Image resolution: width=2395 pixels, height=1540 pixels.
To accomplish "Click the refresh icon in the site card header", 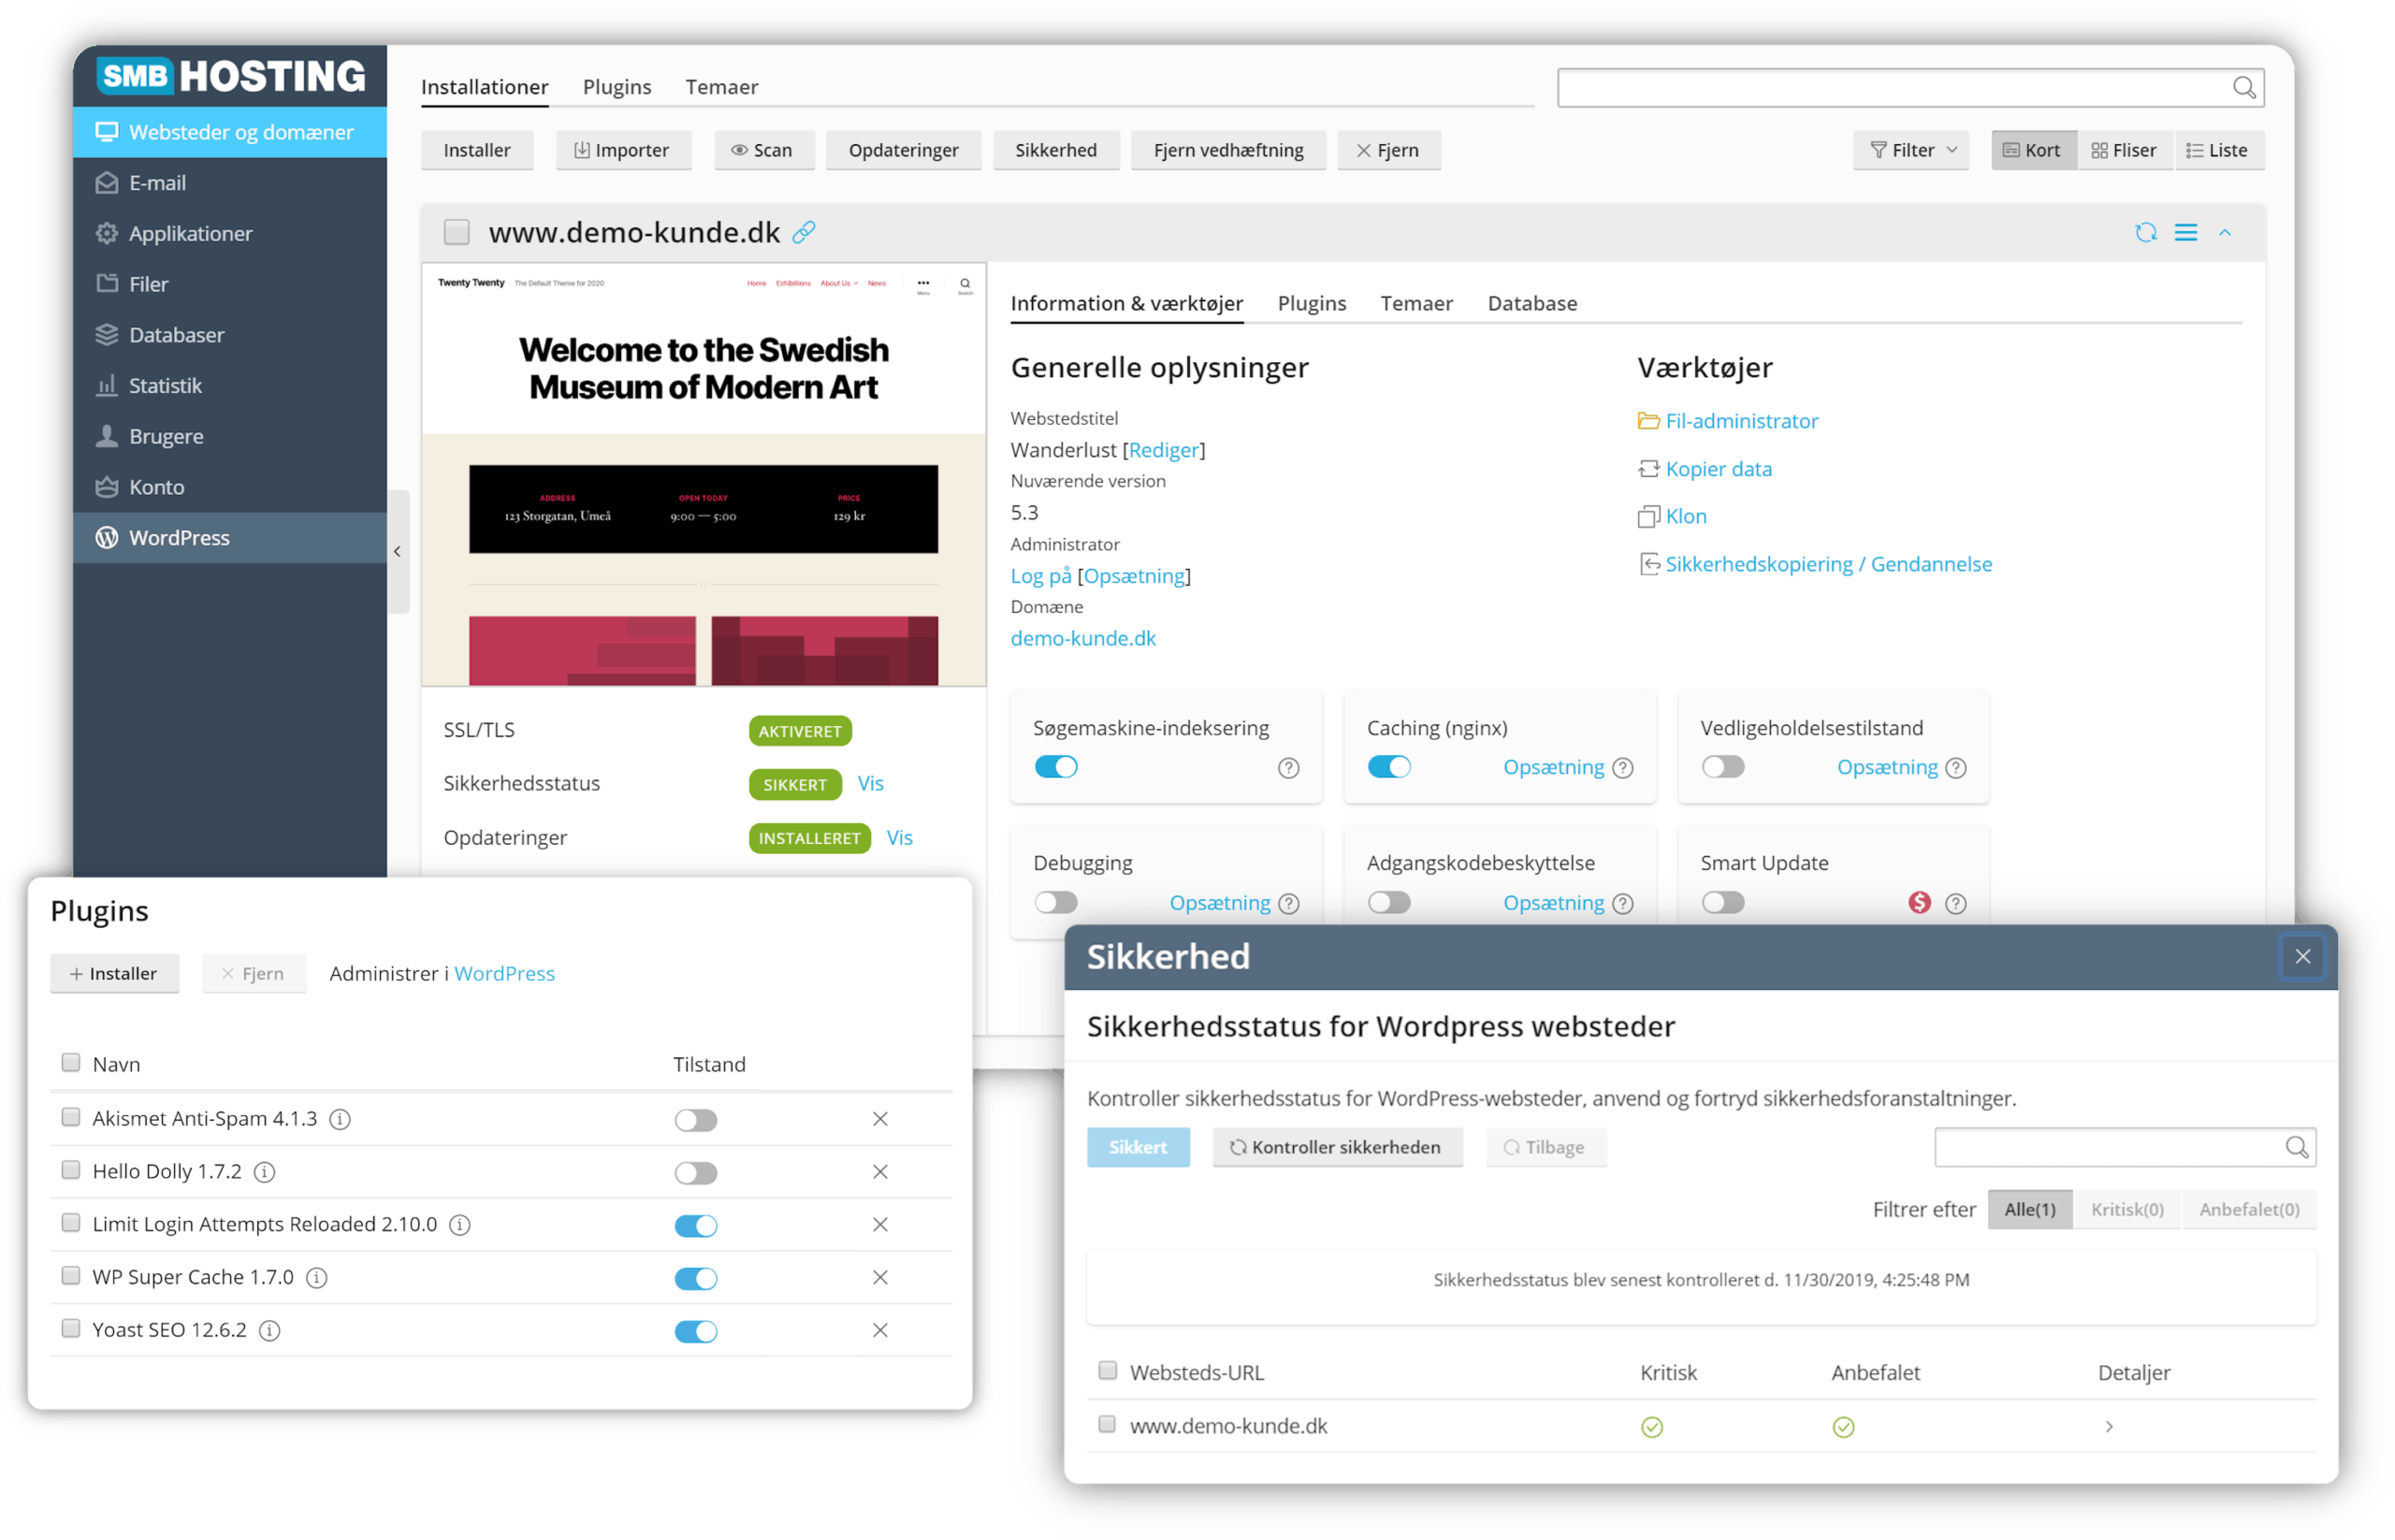I will point(2145,233).
